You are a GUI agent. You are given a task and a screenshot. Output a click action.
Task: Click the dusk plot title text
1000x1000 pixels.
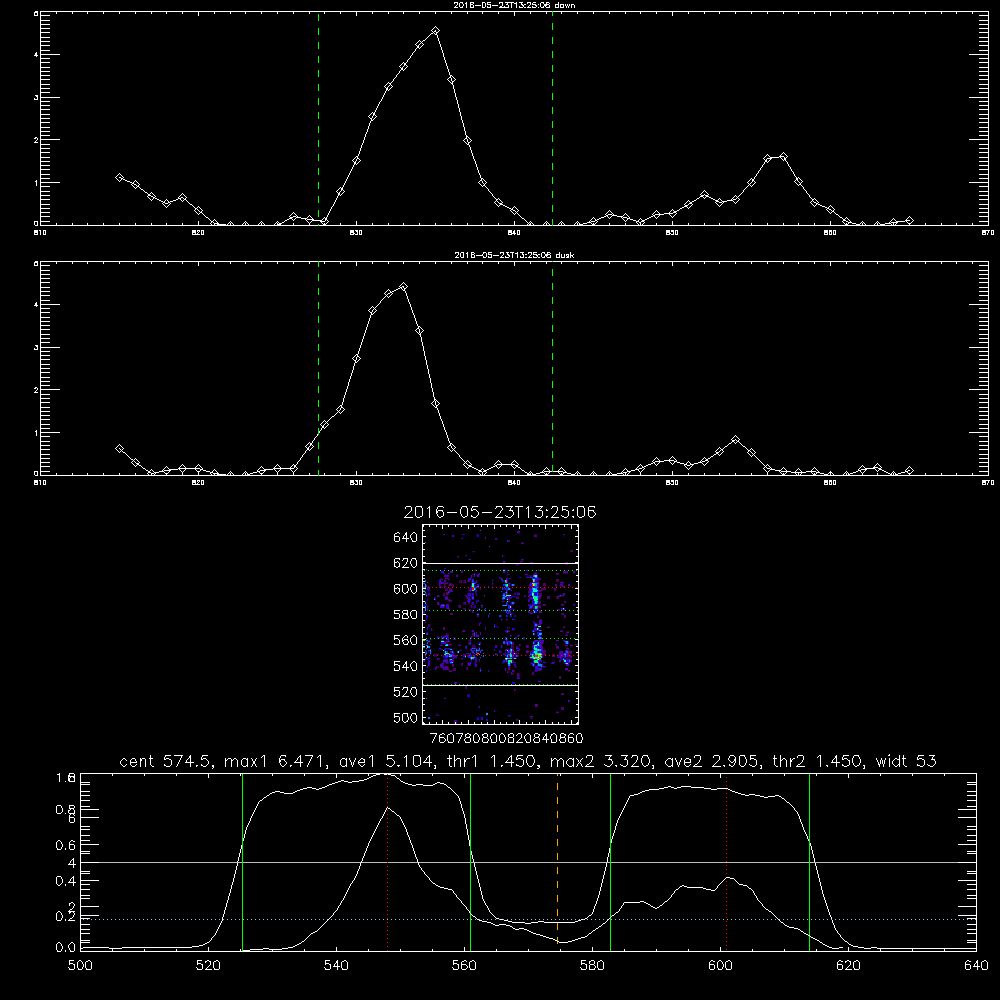(514, 255)
